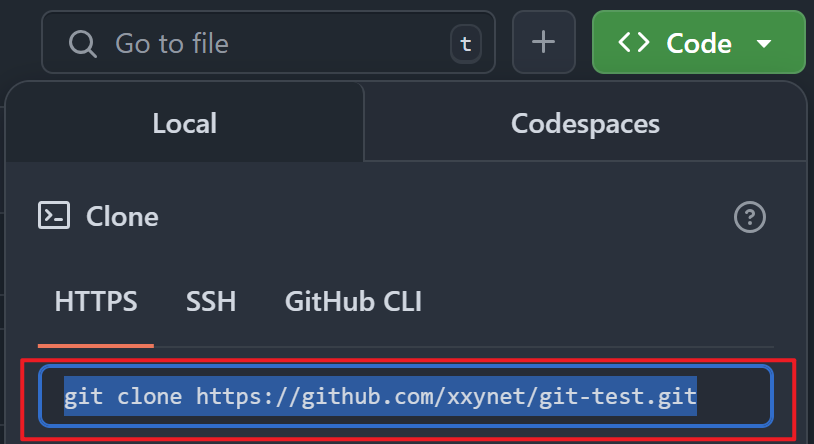Select the HTTPS clone option
Viewport: 814px width, 444px height.
(x=96, y=301)
